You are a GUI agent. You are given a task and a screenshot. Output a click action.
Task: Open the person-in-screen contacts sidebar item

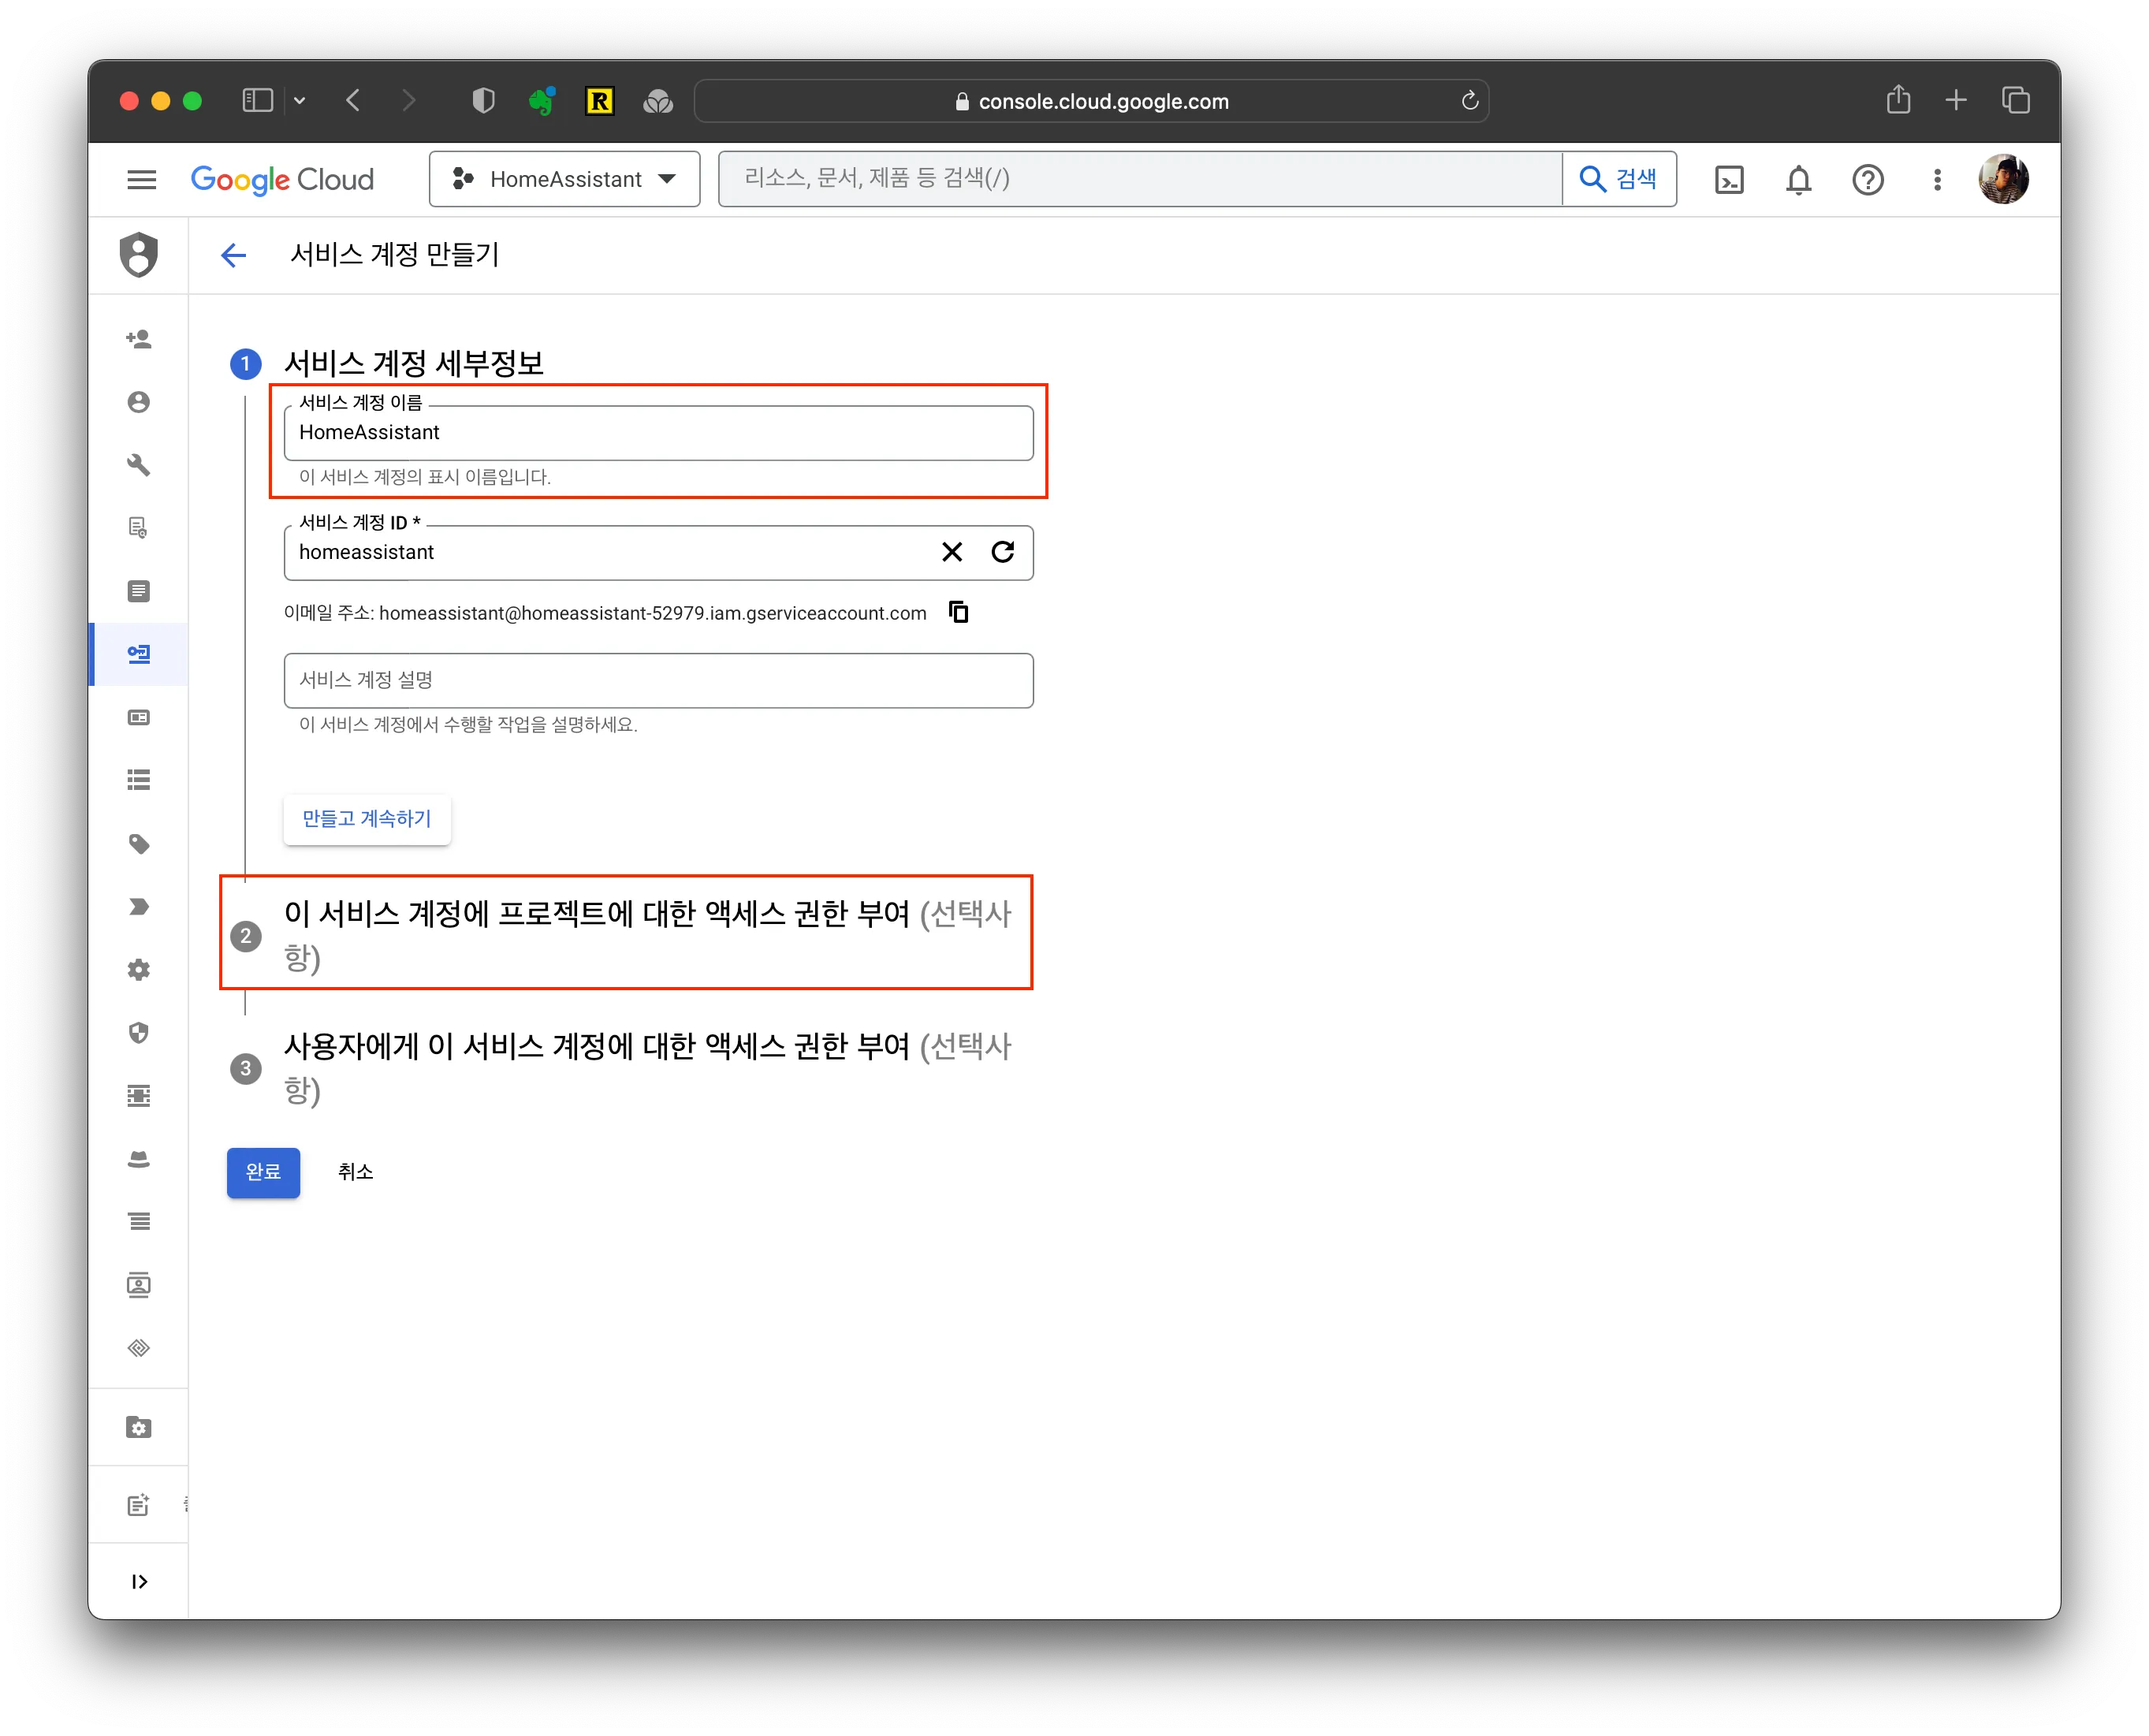[x=139, y=1285]
